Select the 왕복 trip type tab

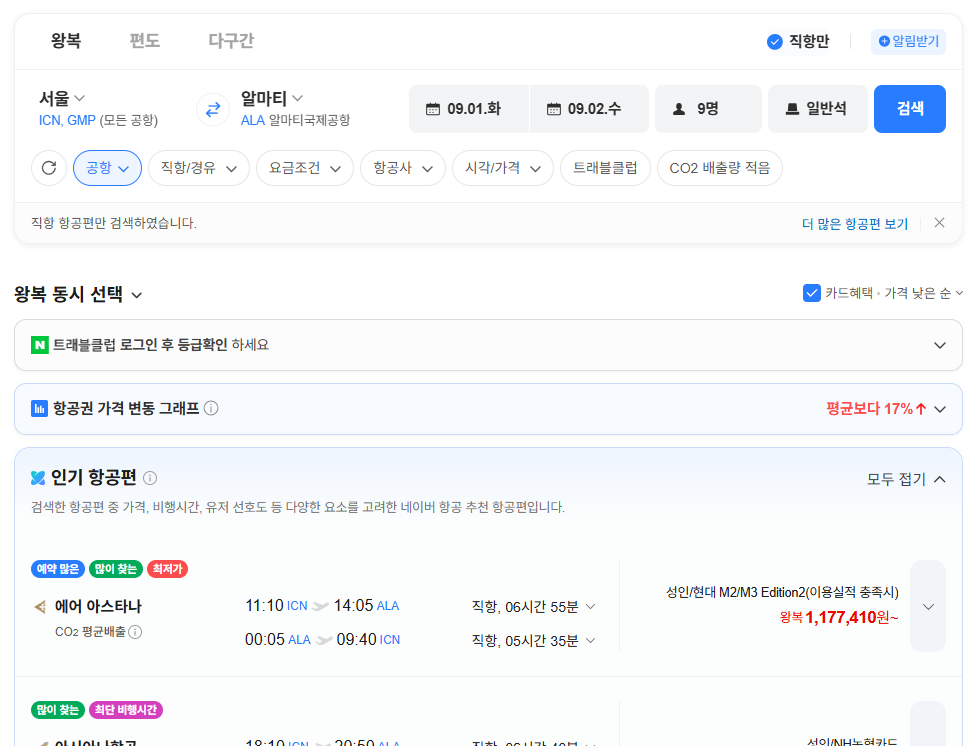(x=66, y=41)
